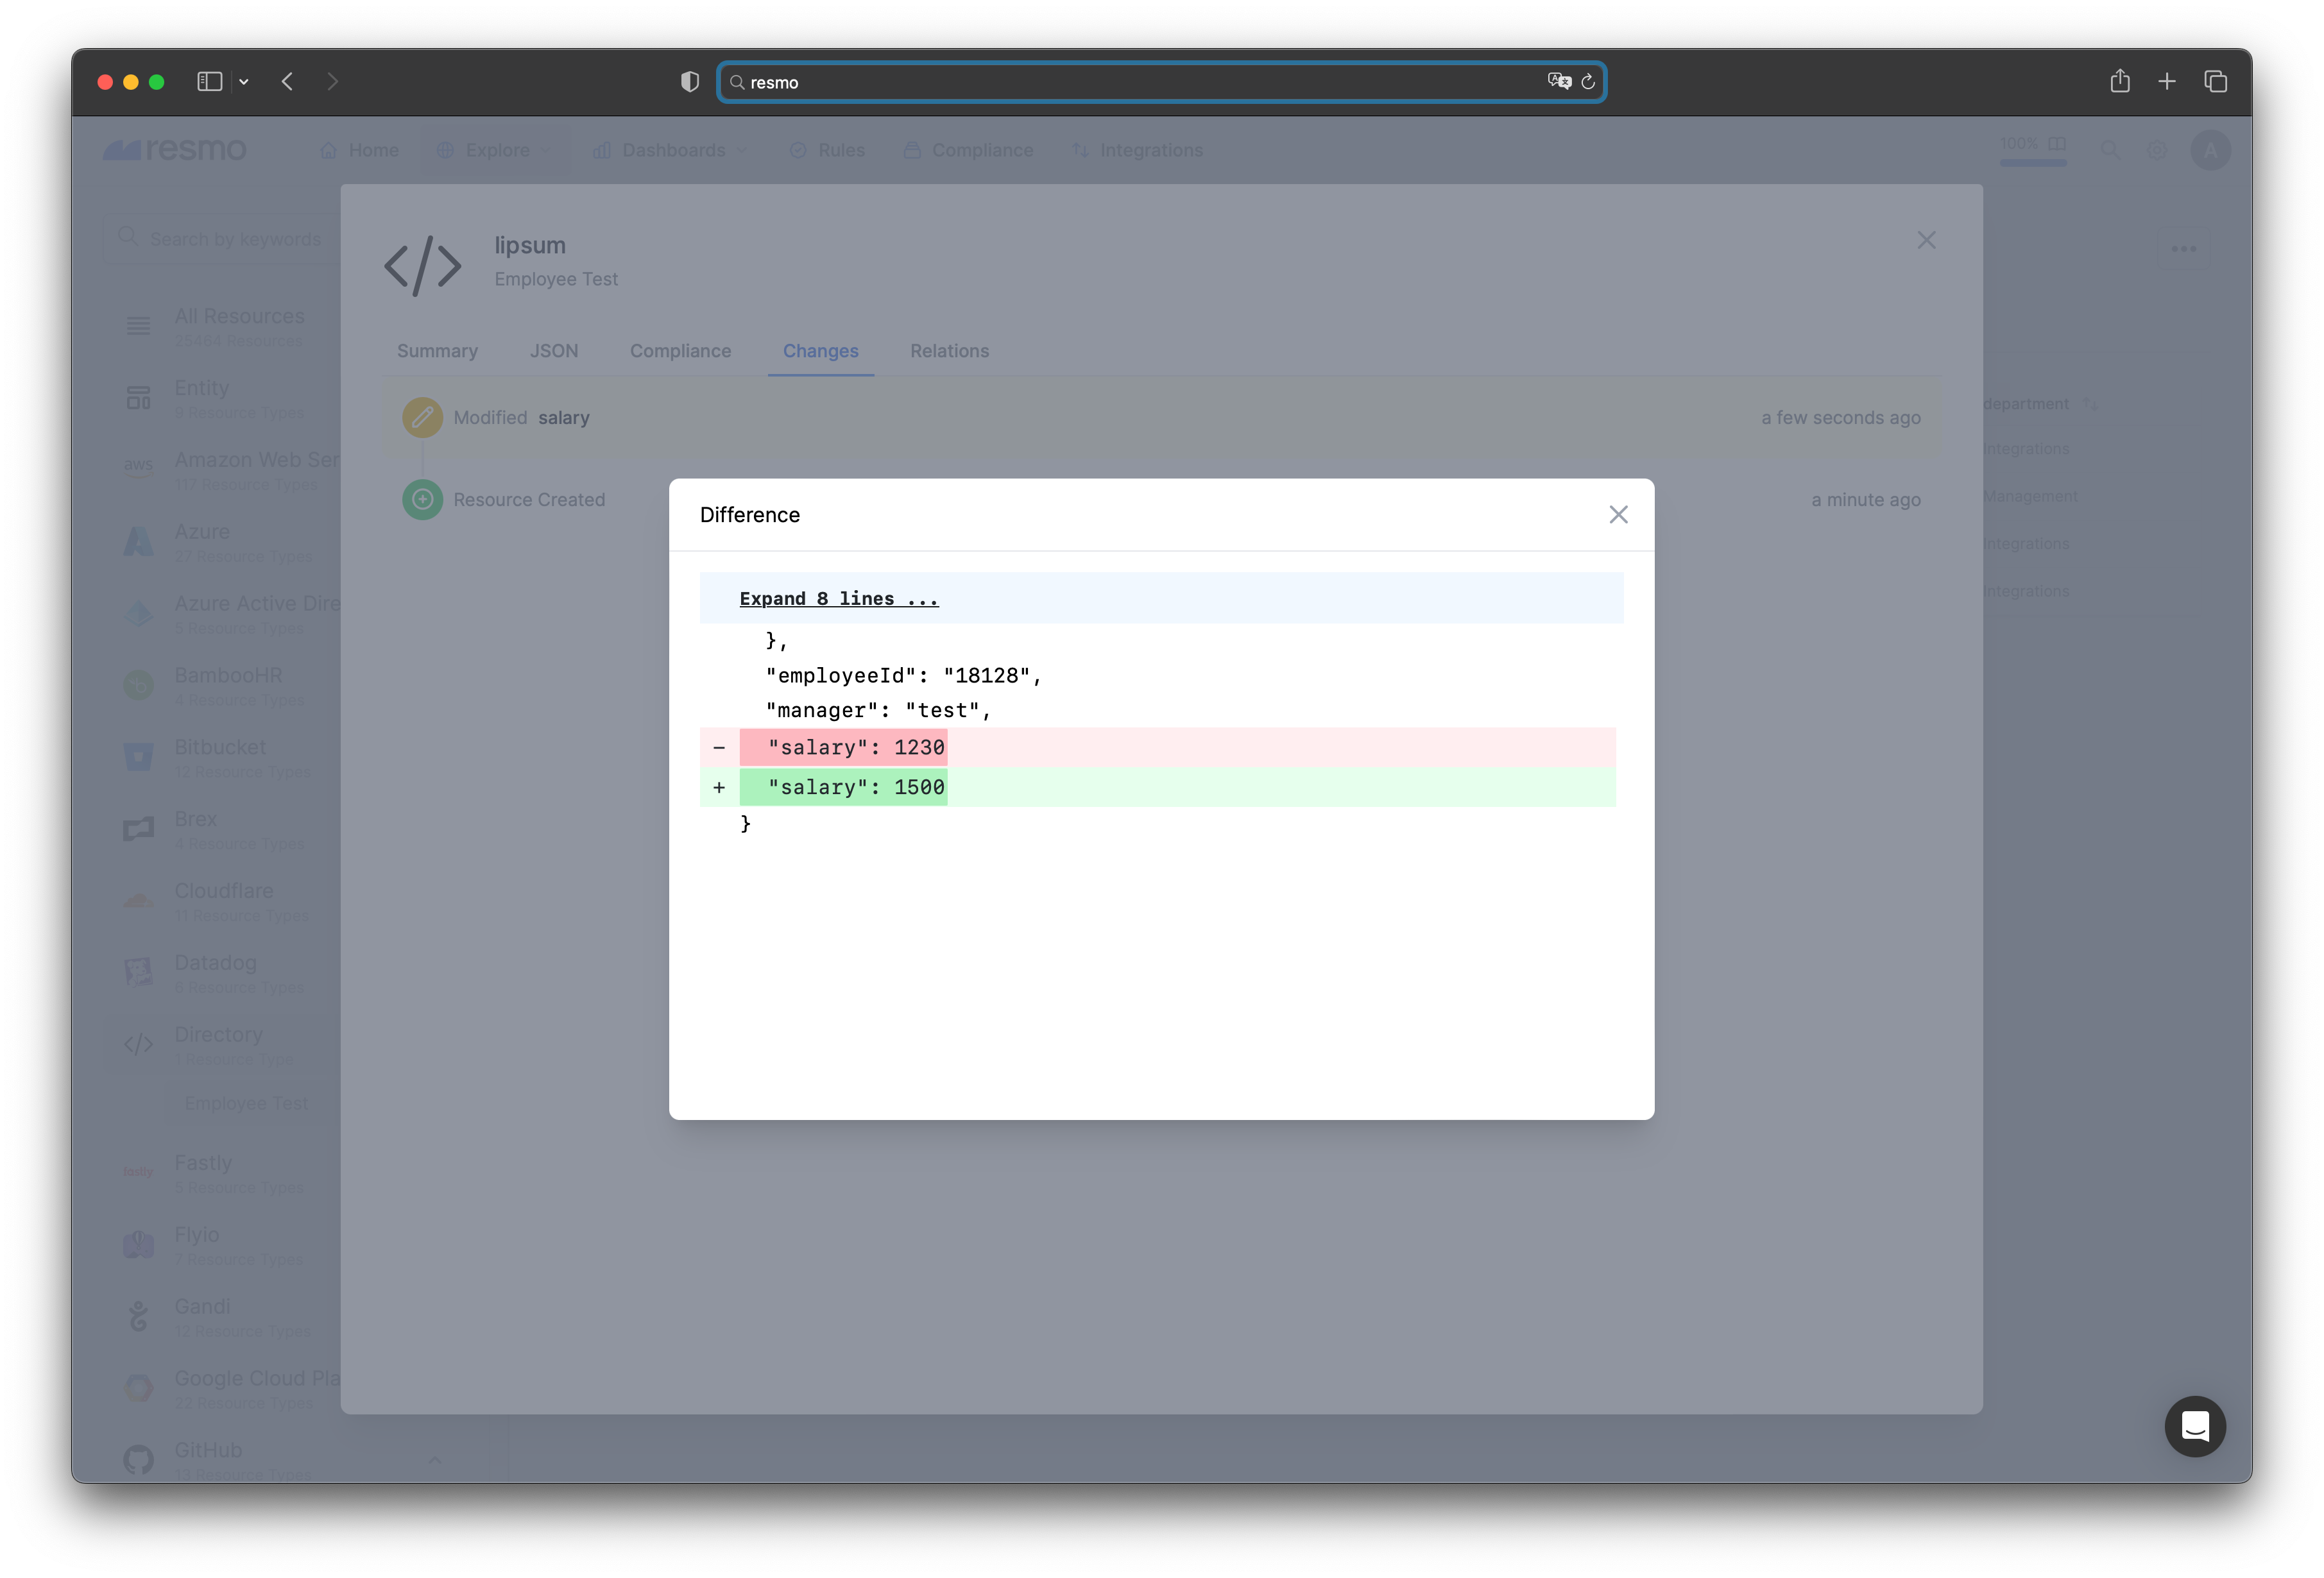This screenshot has height=1578, width=2324.
Task: Click the privacy shield icon
Action: click(x=689, y=82)
